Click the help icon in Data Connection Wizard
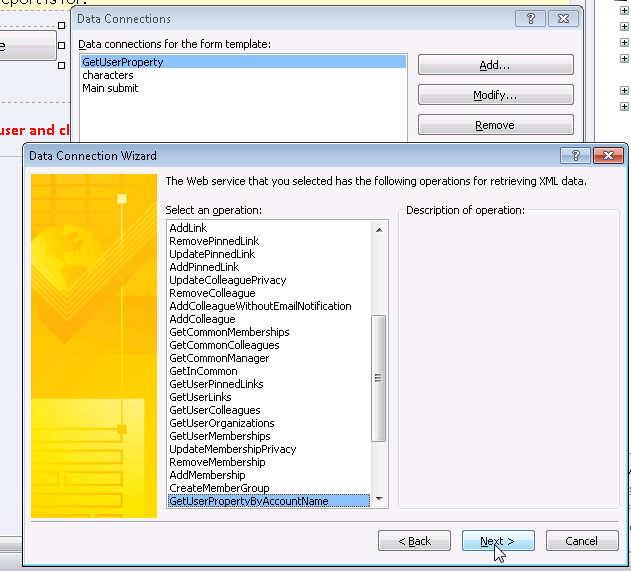Image resolution: width=631 pixels, height=571 pixels. point(575,155)
